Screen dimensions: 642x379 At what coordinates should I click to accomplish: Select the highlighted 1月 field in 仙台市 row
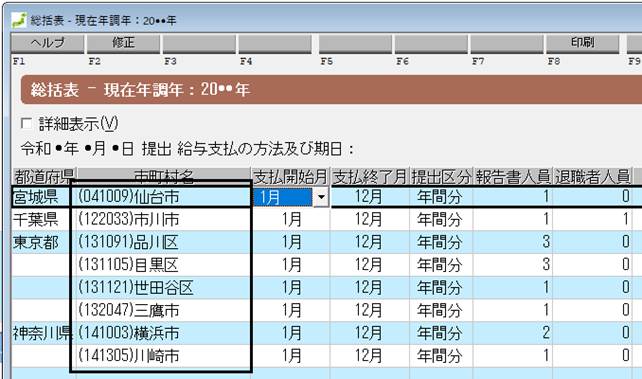click(x=283, y=197)
